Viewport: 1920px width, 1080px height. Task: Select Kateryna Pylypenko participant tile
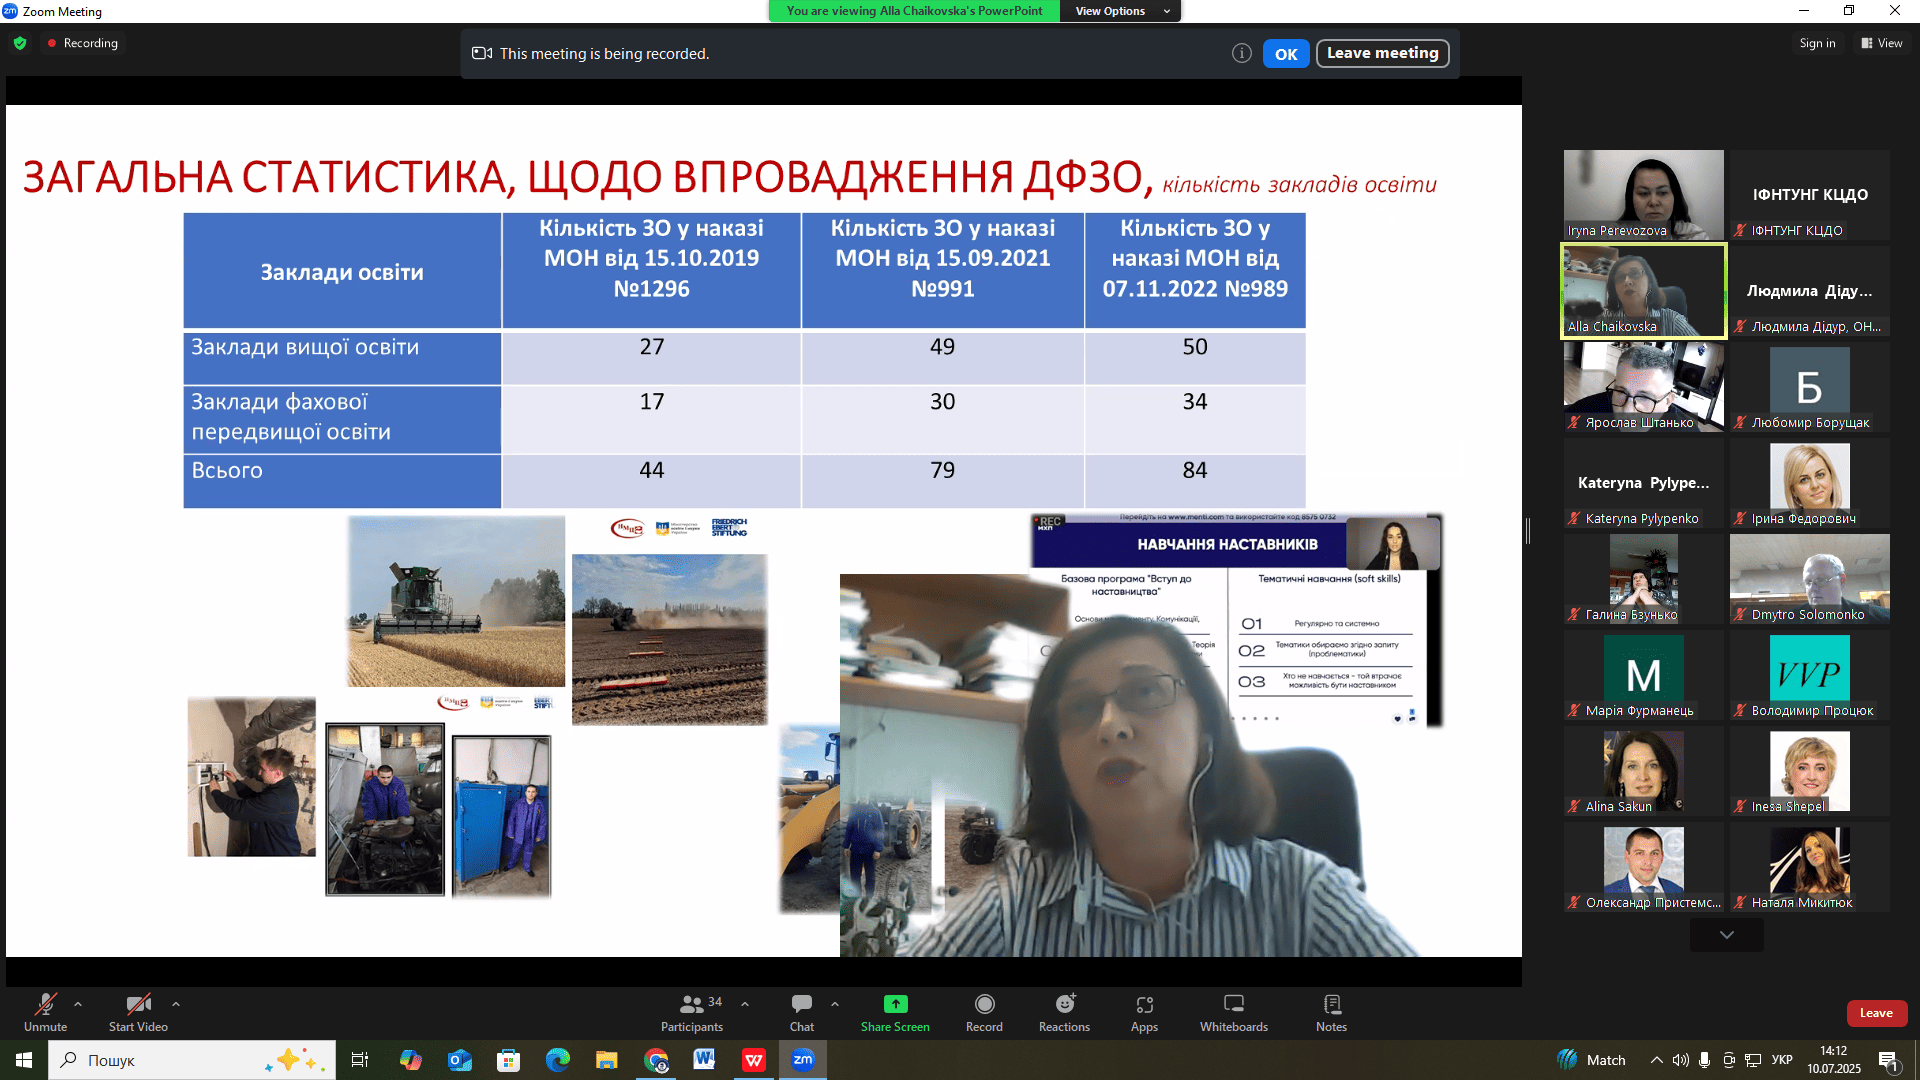[1644, 483]
